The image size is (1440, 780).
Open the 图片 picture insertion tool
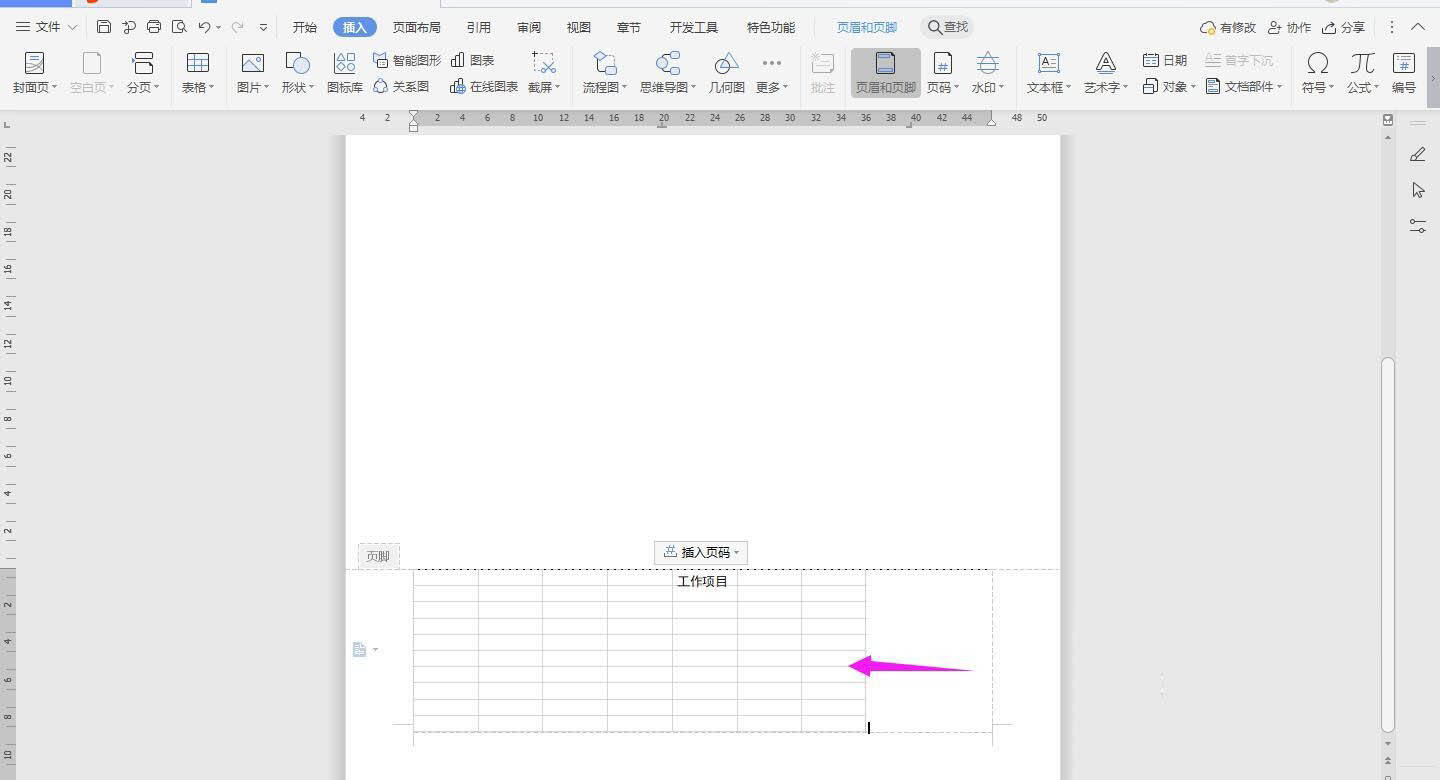tap(251, 70)
